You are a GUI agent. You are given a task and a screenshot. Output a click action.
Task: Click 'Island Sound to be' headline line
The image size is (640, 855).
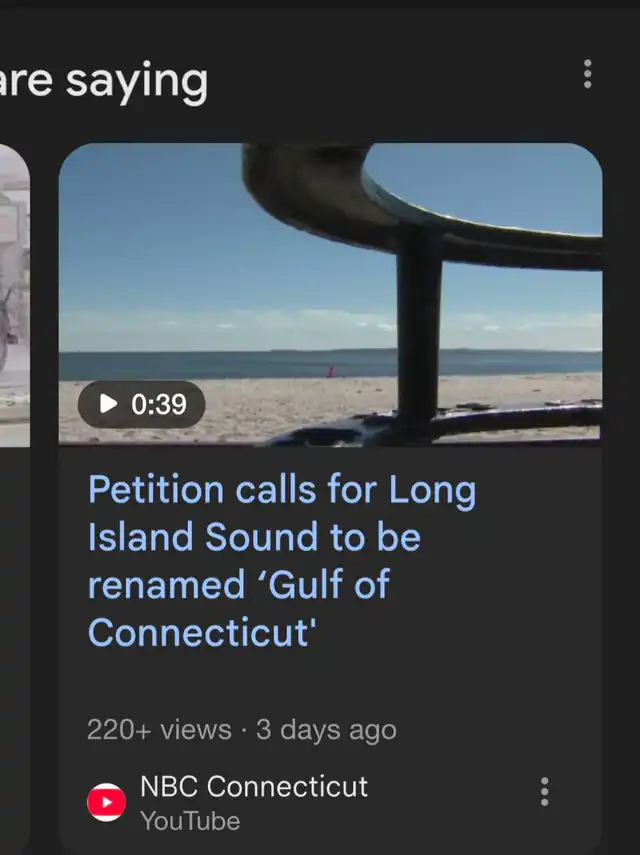point(254,538)
